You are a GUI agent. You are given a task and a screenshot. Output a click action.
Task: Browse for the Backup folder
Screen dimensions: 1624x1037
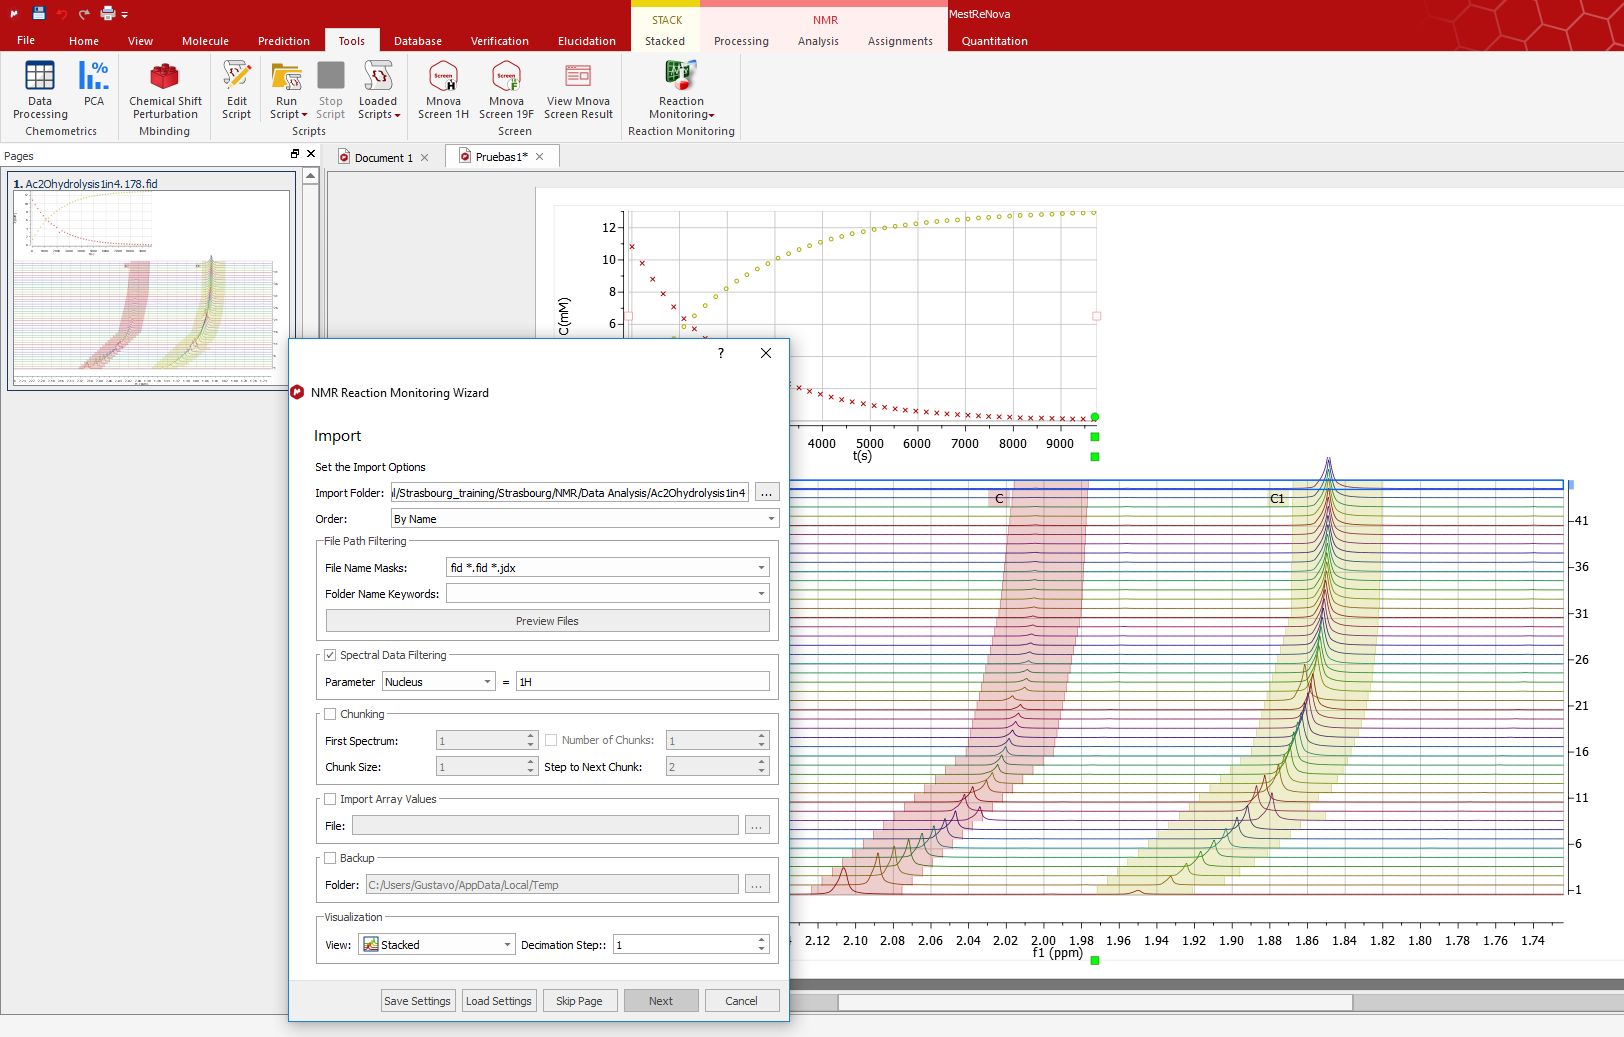coord(757,885)
